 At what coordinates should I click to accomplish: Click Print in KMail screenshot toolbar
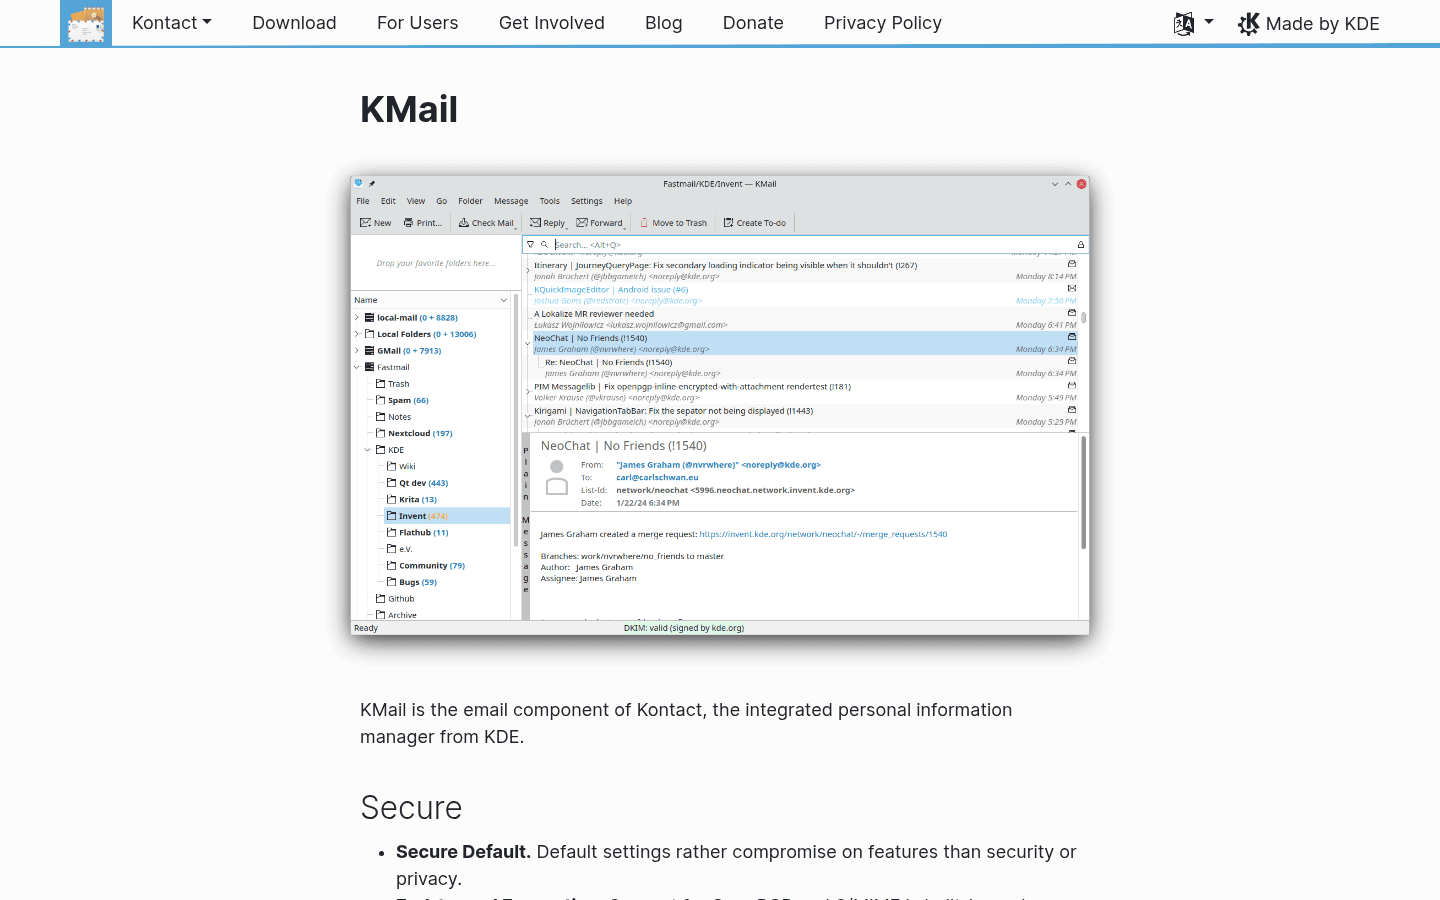click(x=423, y=223)
